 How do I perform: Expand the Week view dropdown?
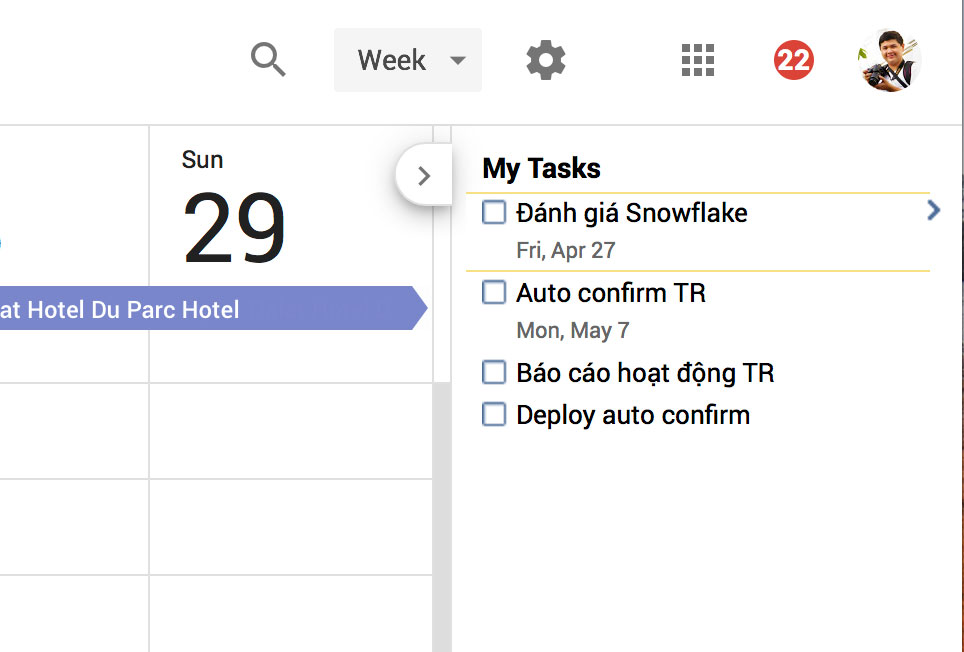408,60
